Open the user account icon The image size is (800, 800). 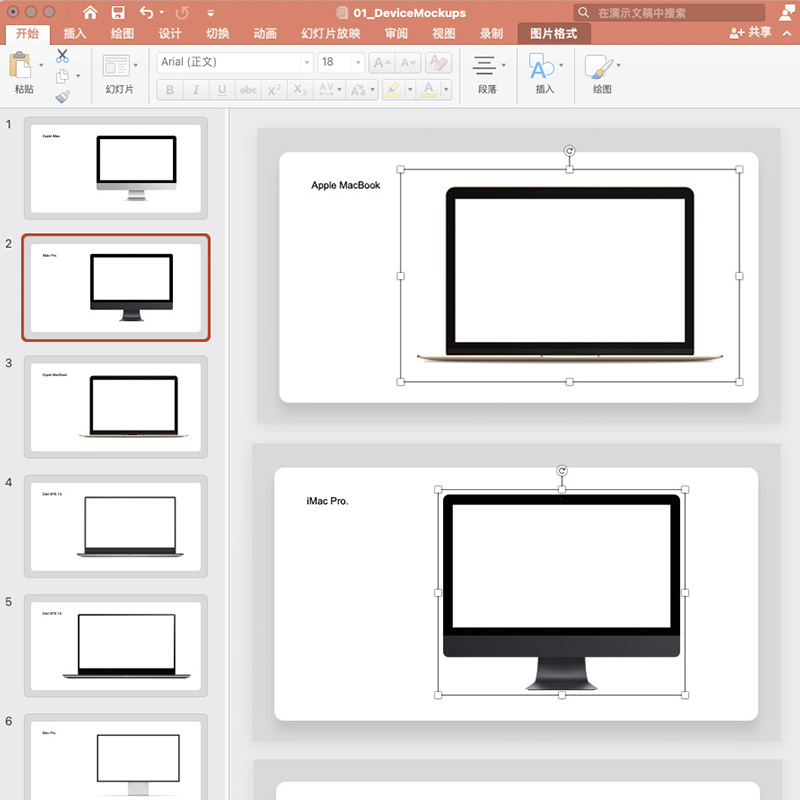tap(788, 12)
